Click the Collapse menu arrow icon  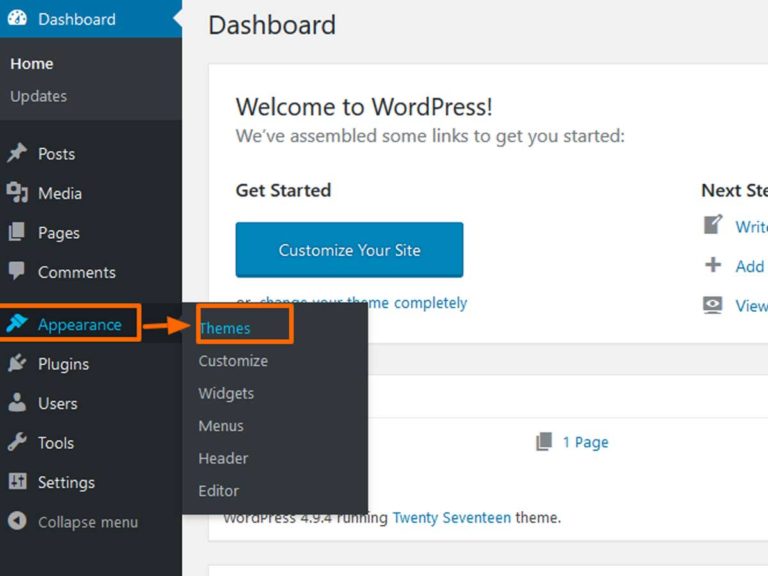(x=17, y=521)
